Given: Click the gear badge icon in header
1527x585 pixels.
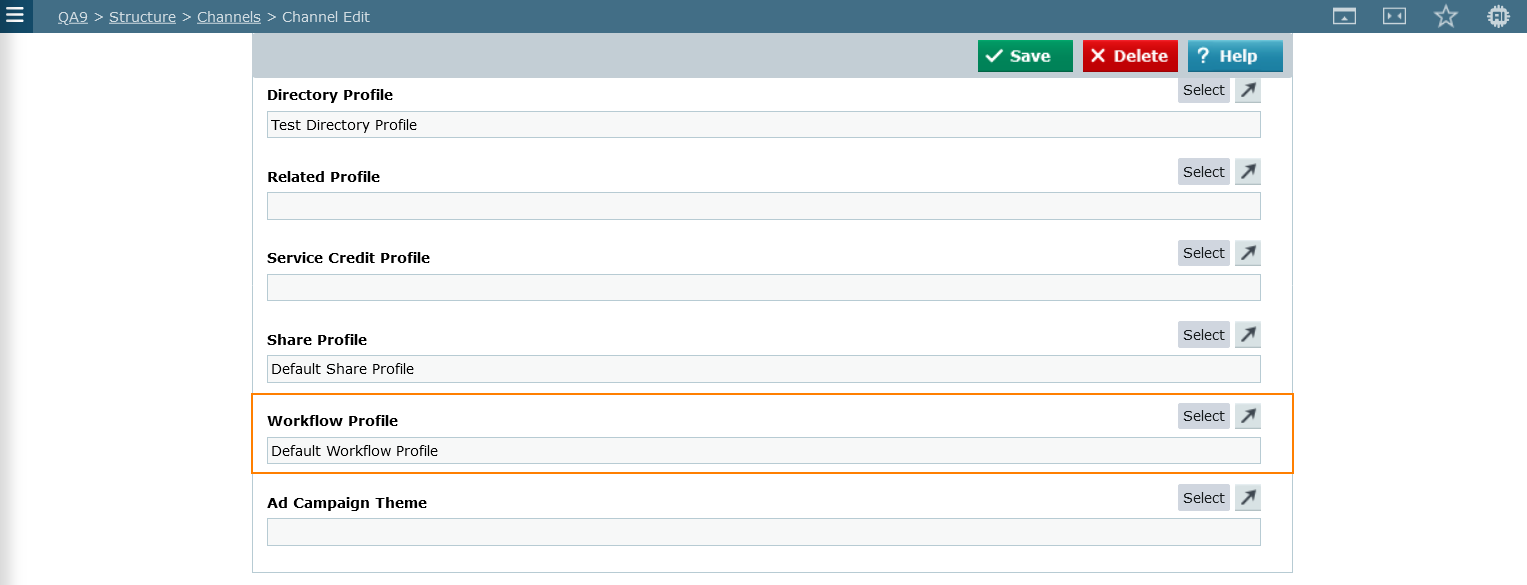Looking at the screenshot, I should click(1498, 16).
